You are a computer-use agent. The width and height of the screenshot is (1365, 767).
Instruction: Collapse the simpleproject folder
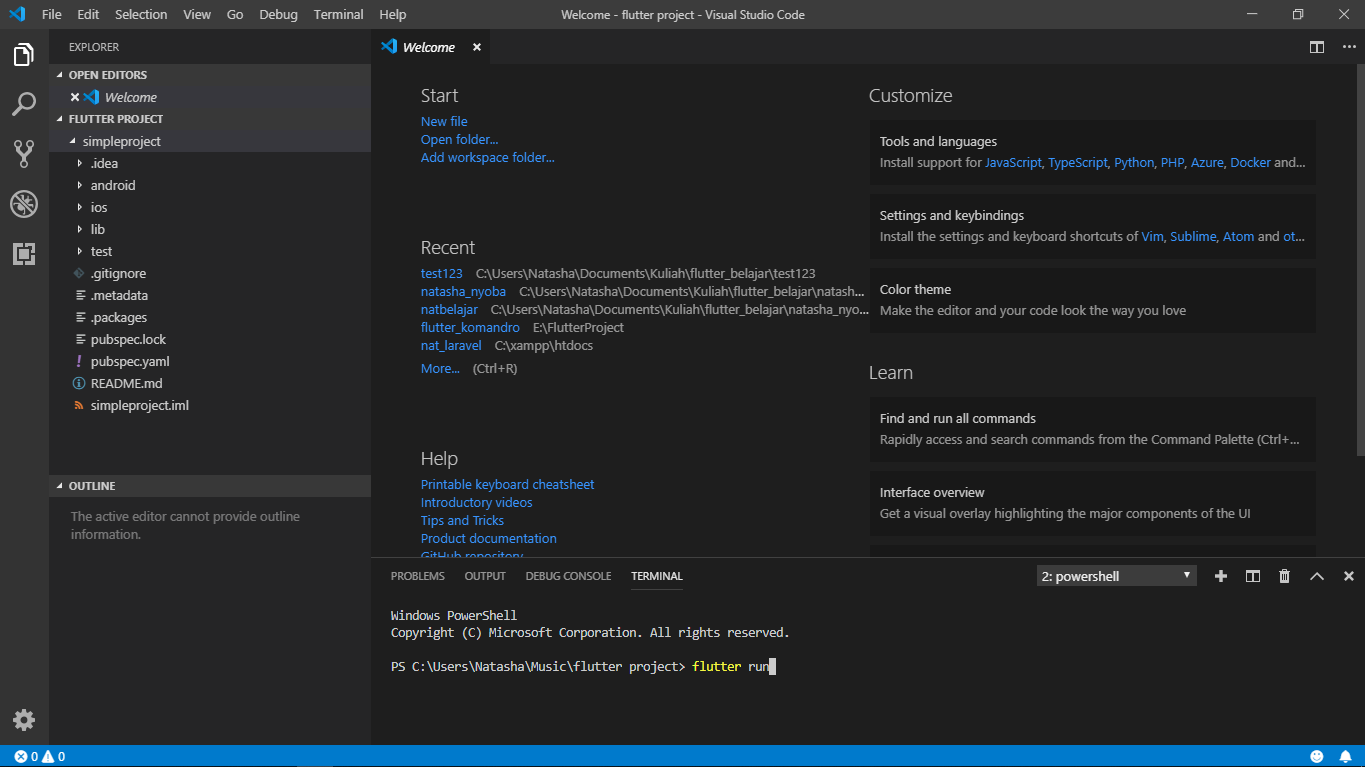[210, 141]
